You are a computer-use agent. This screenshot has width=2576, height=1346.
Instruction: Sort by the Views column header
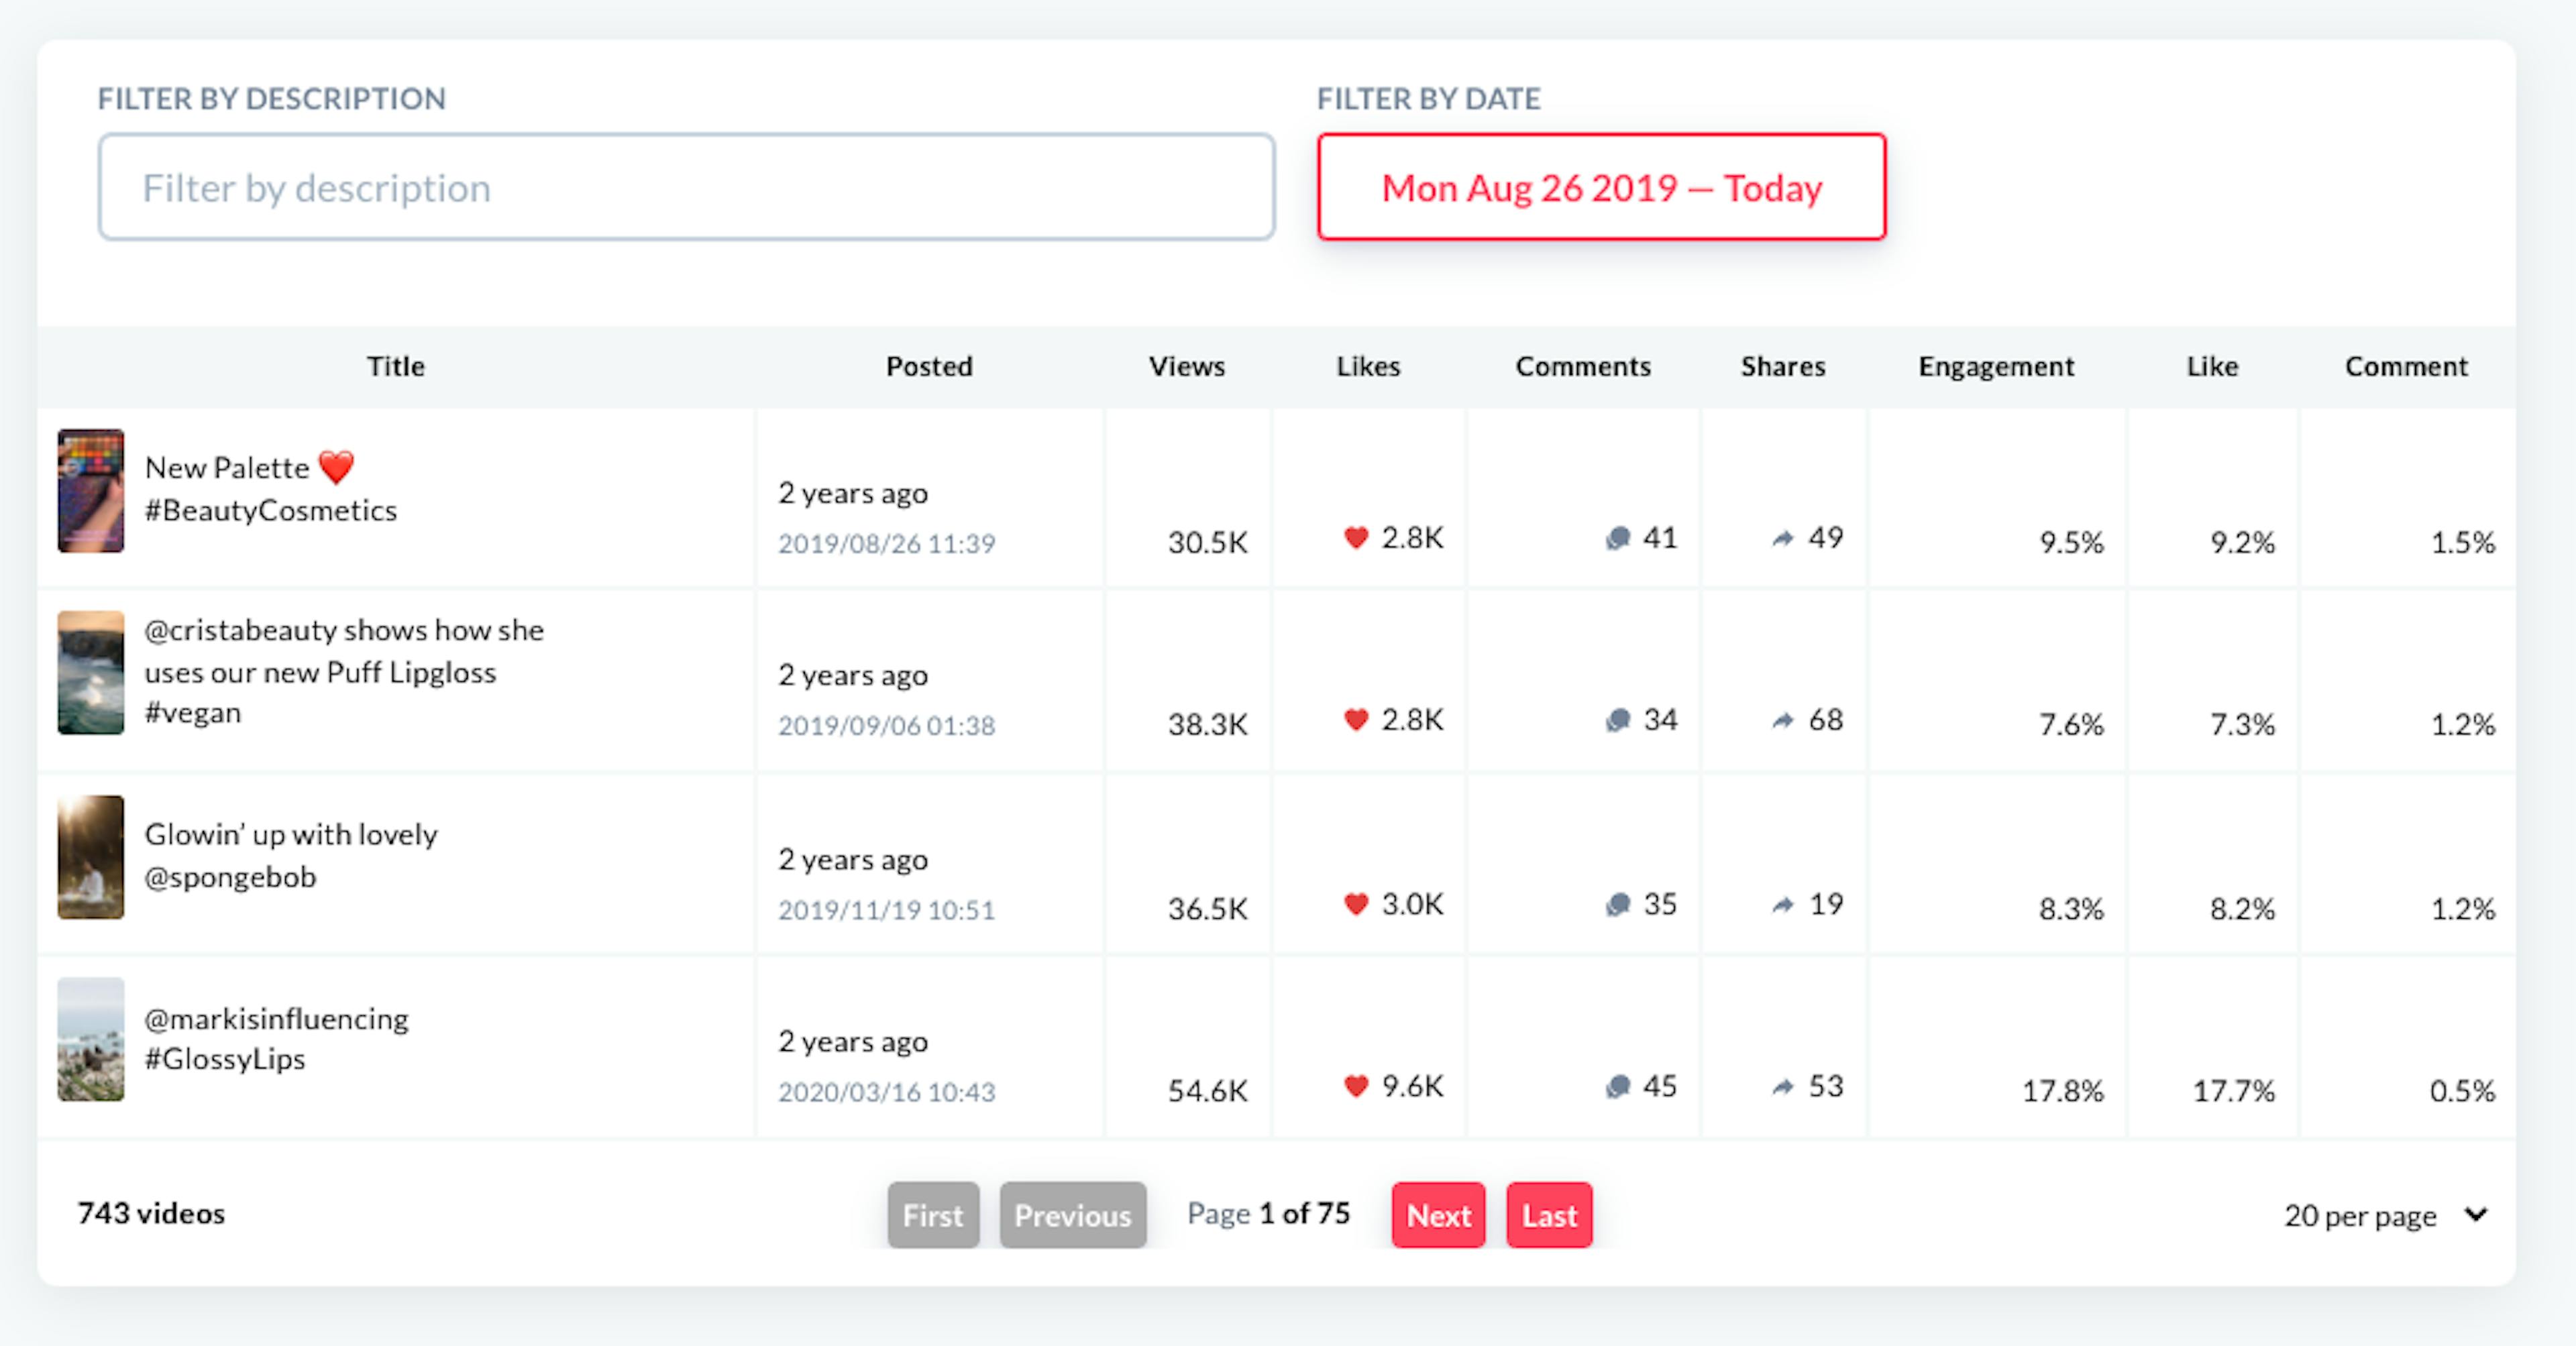pyautogui.click(x=1187, y=366)
